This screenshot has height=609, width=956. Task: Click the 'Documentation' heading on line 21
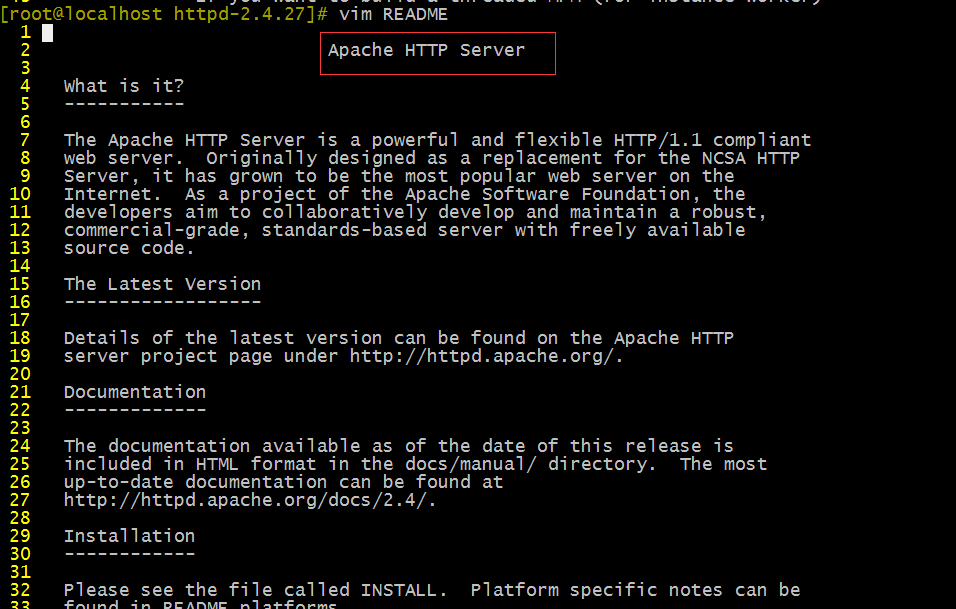[135, 392]
